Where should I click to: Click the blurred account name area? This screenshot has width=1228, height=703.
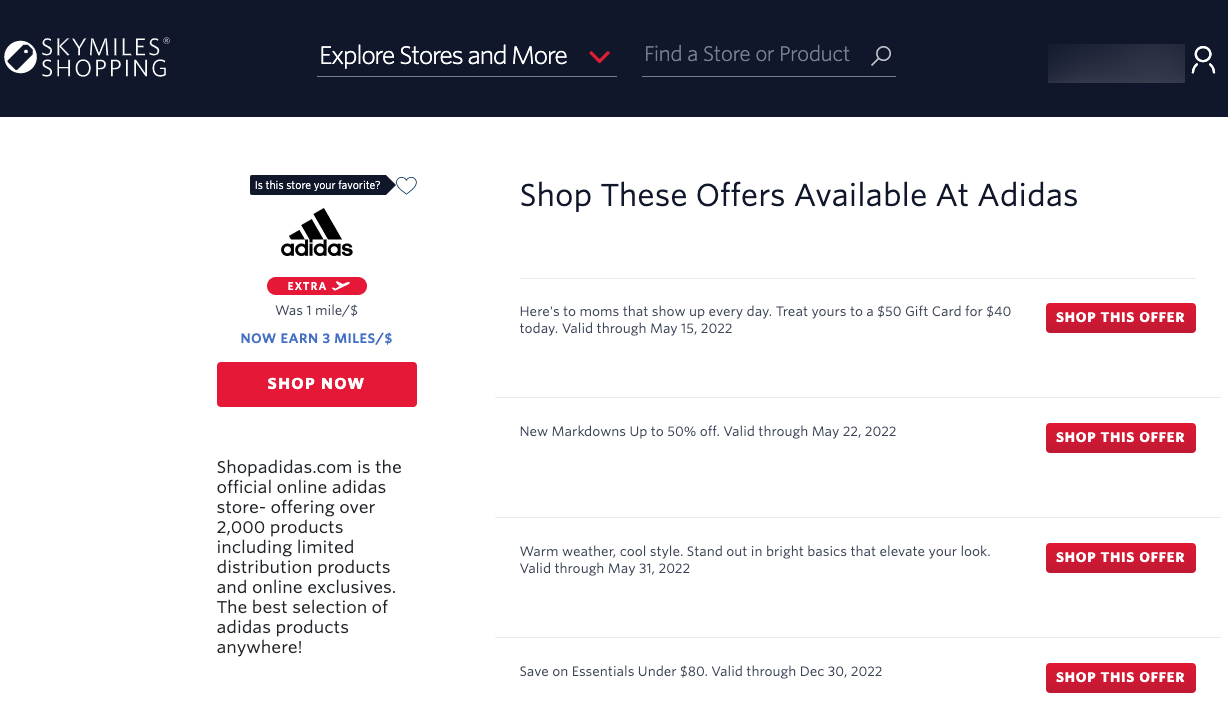point(1116,62)
